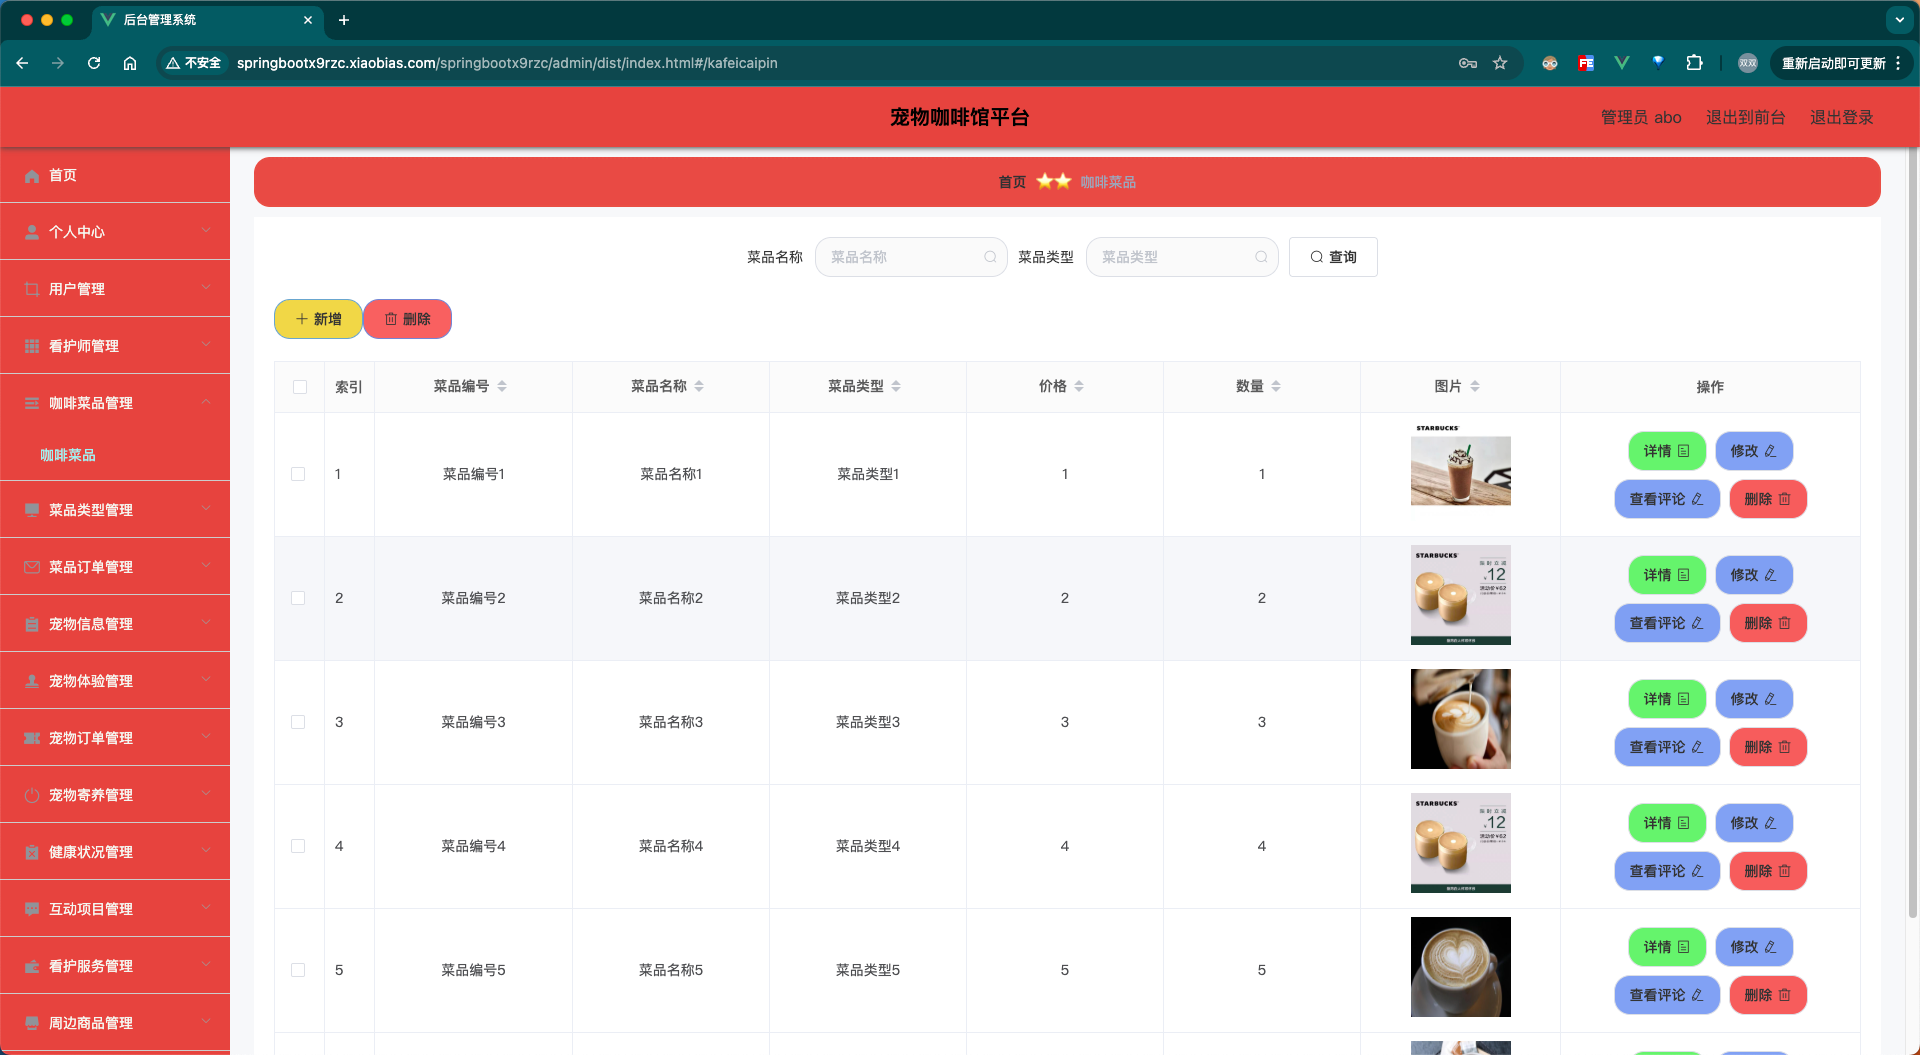Sort table by 图片 column arrows
The height and width of the screenshot is (1055, 1920).
pyautogui.click(x=1475, y=386)
